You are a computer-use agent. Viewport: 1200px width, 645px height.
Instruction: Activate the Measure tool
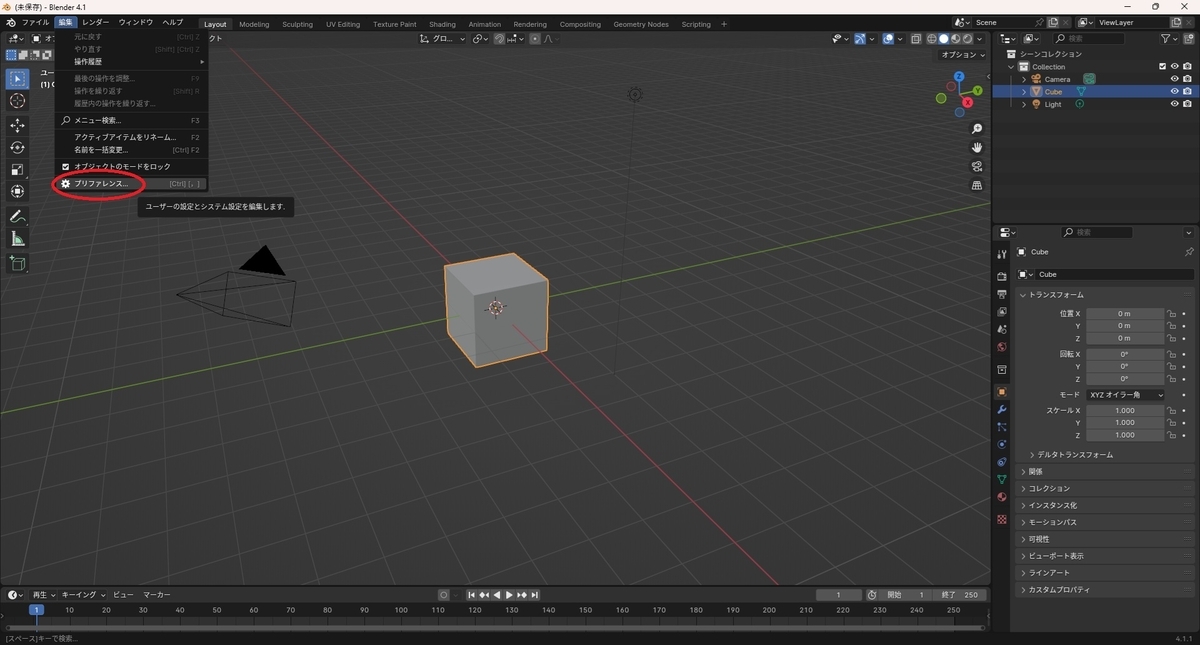17,239
